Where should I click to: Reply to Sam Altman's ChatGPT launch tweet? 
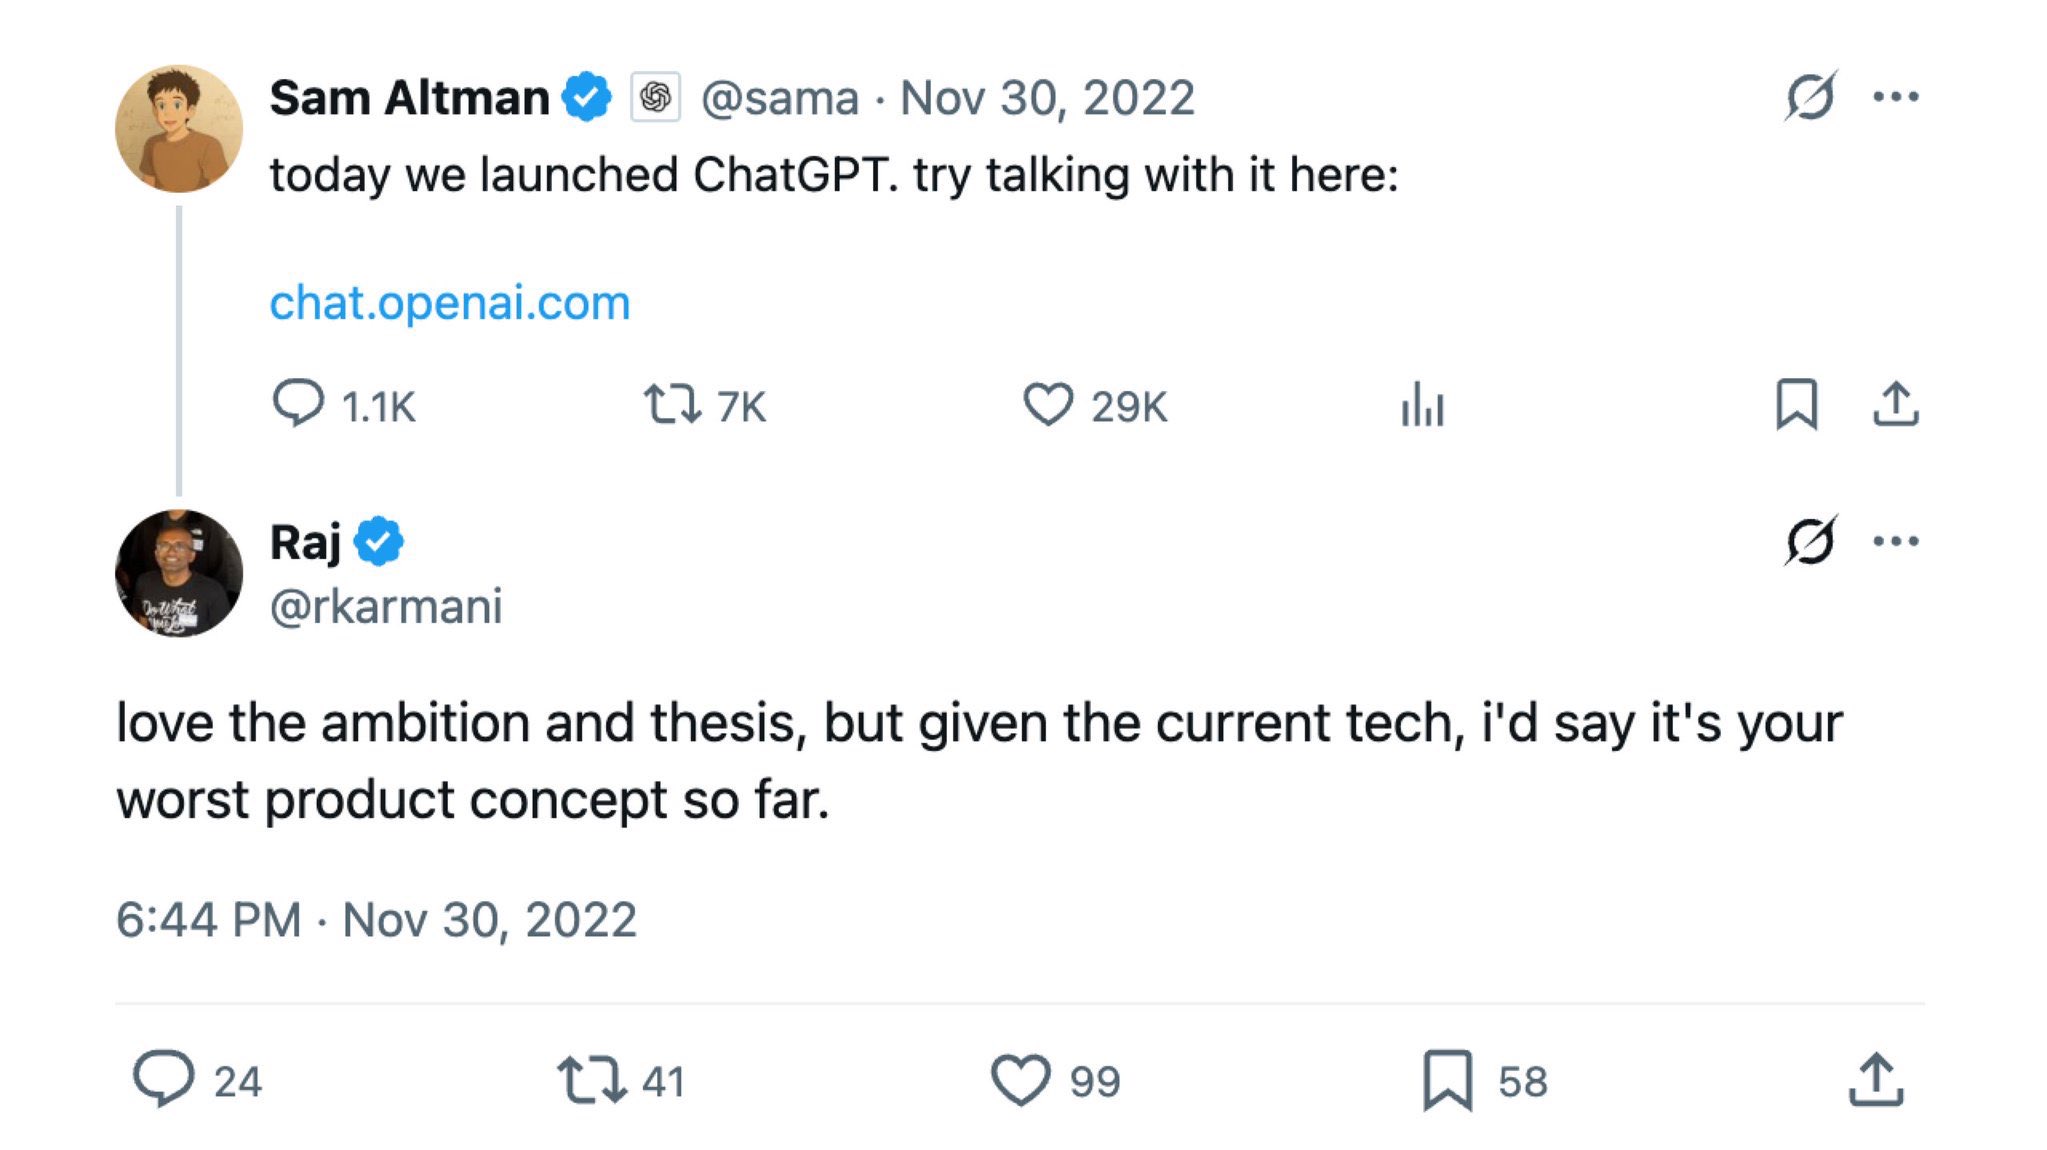[x=298, y=404]
